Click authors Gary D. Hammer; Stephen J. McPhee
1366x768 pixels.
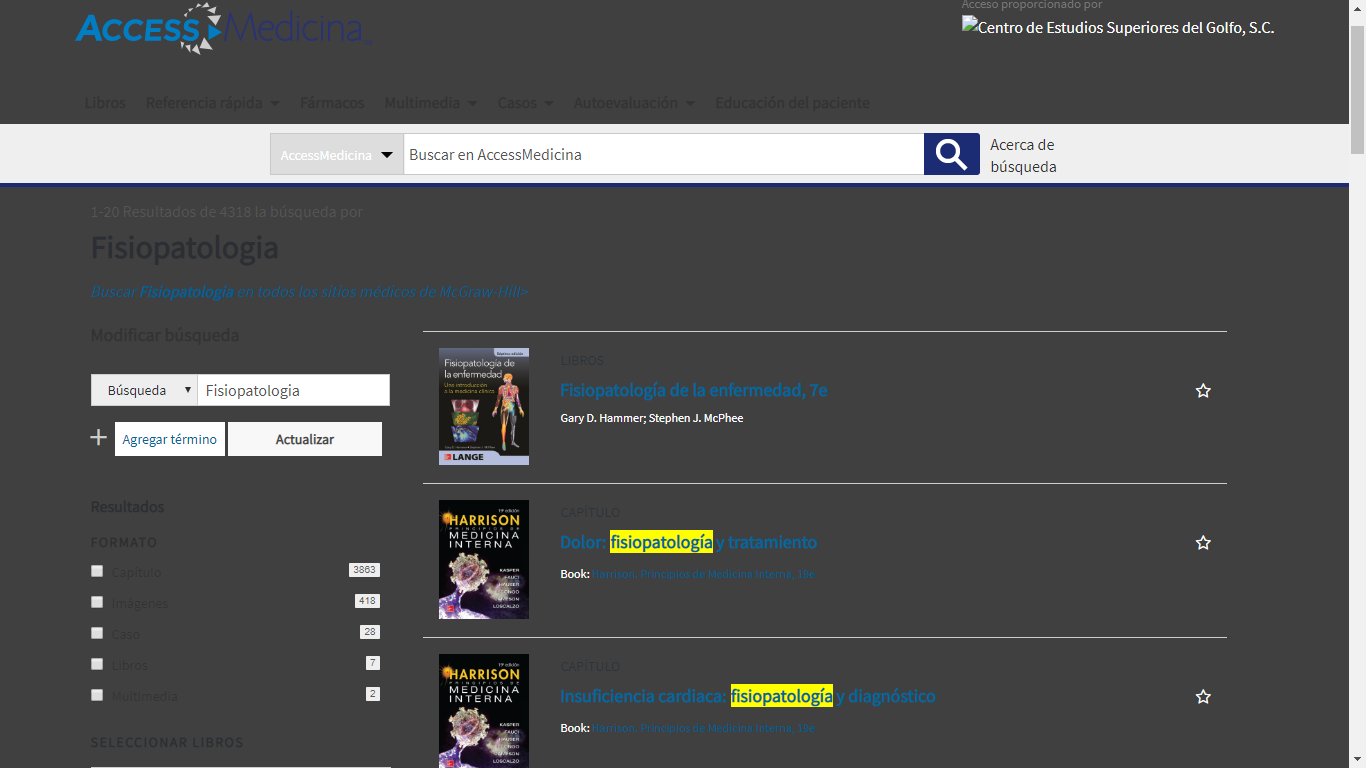click(652, 418)
